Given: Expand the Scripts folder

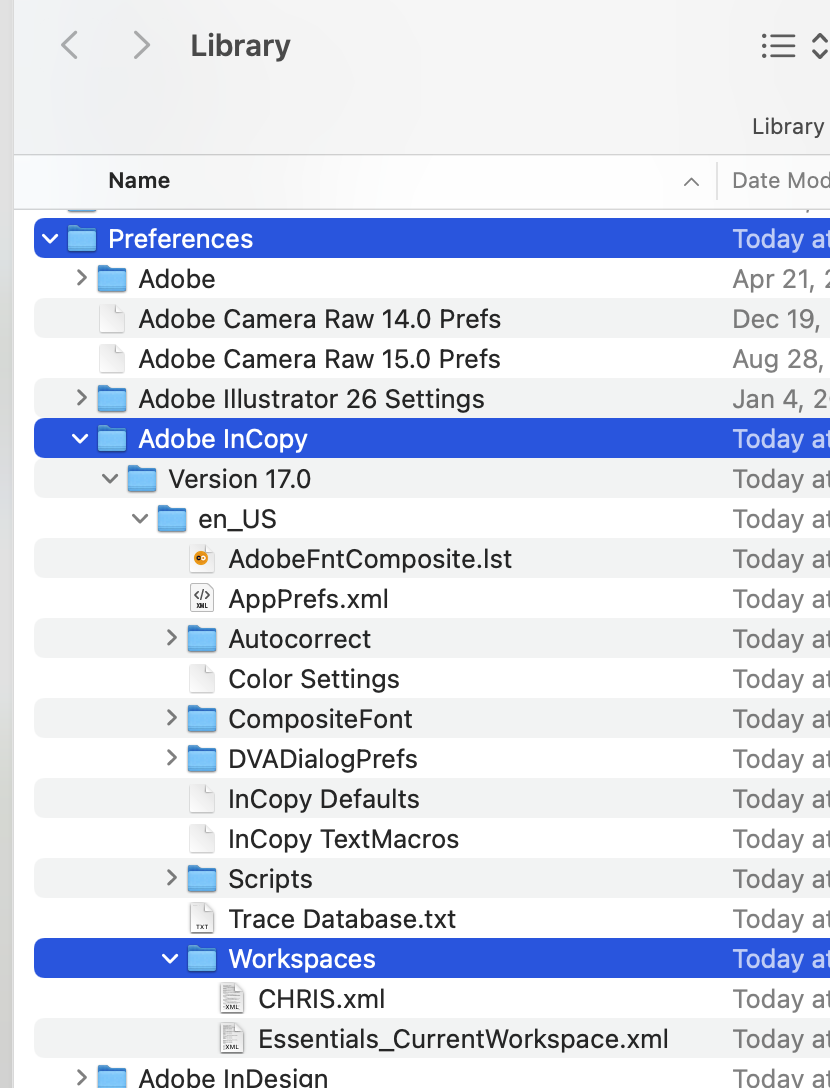Looking at the screenshot, I should 171,878.
